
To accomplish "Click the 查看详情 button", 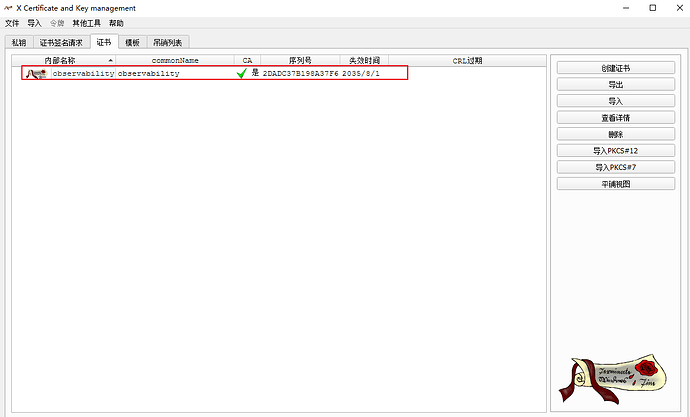I will pos(615,118).
